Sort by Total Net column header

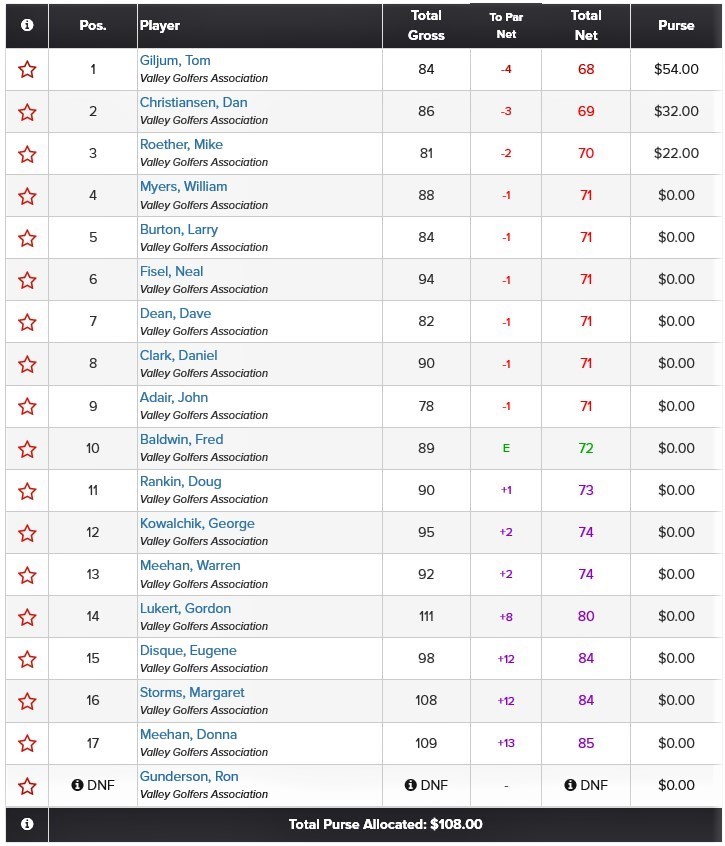tap(586, 25)
